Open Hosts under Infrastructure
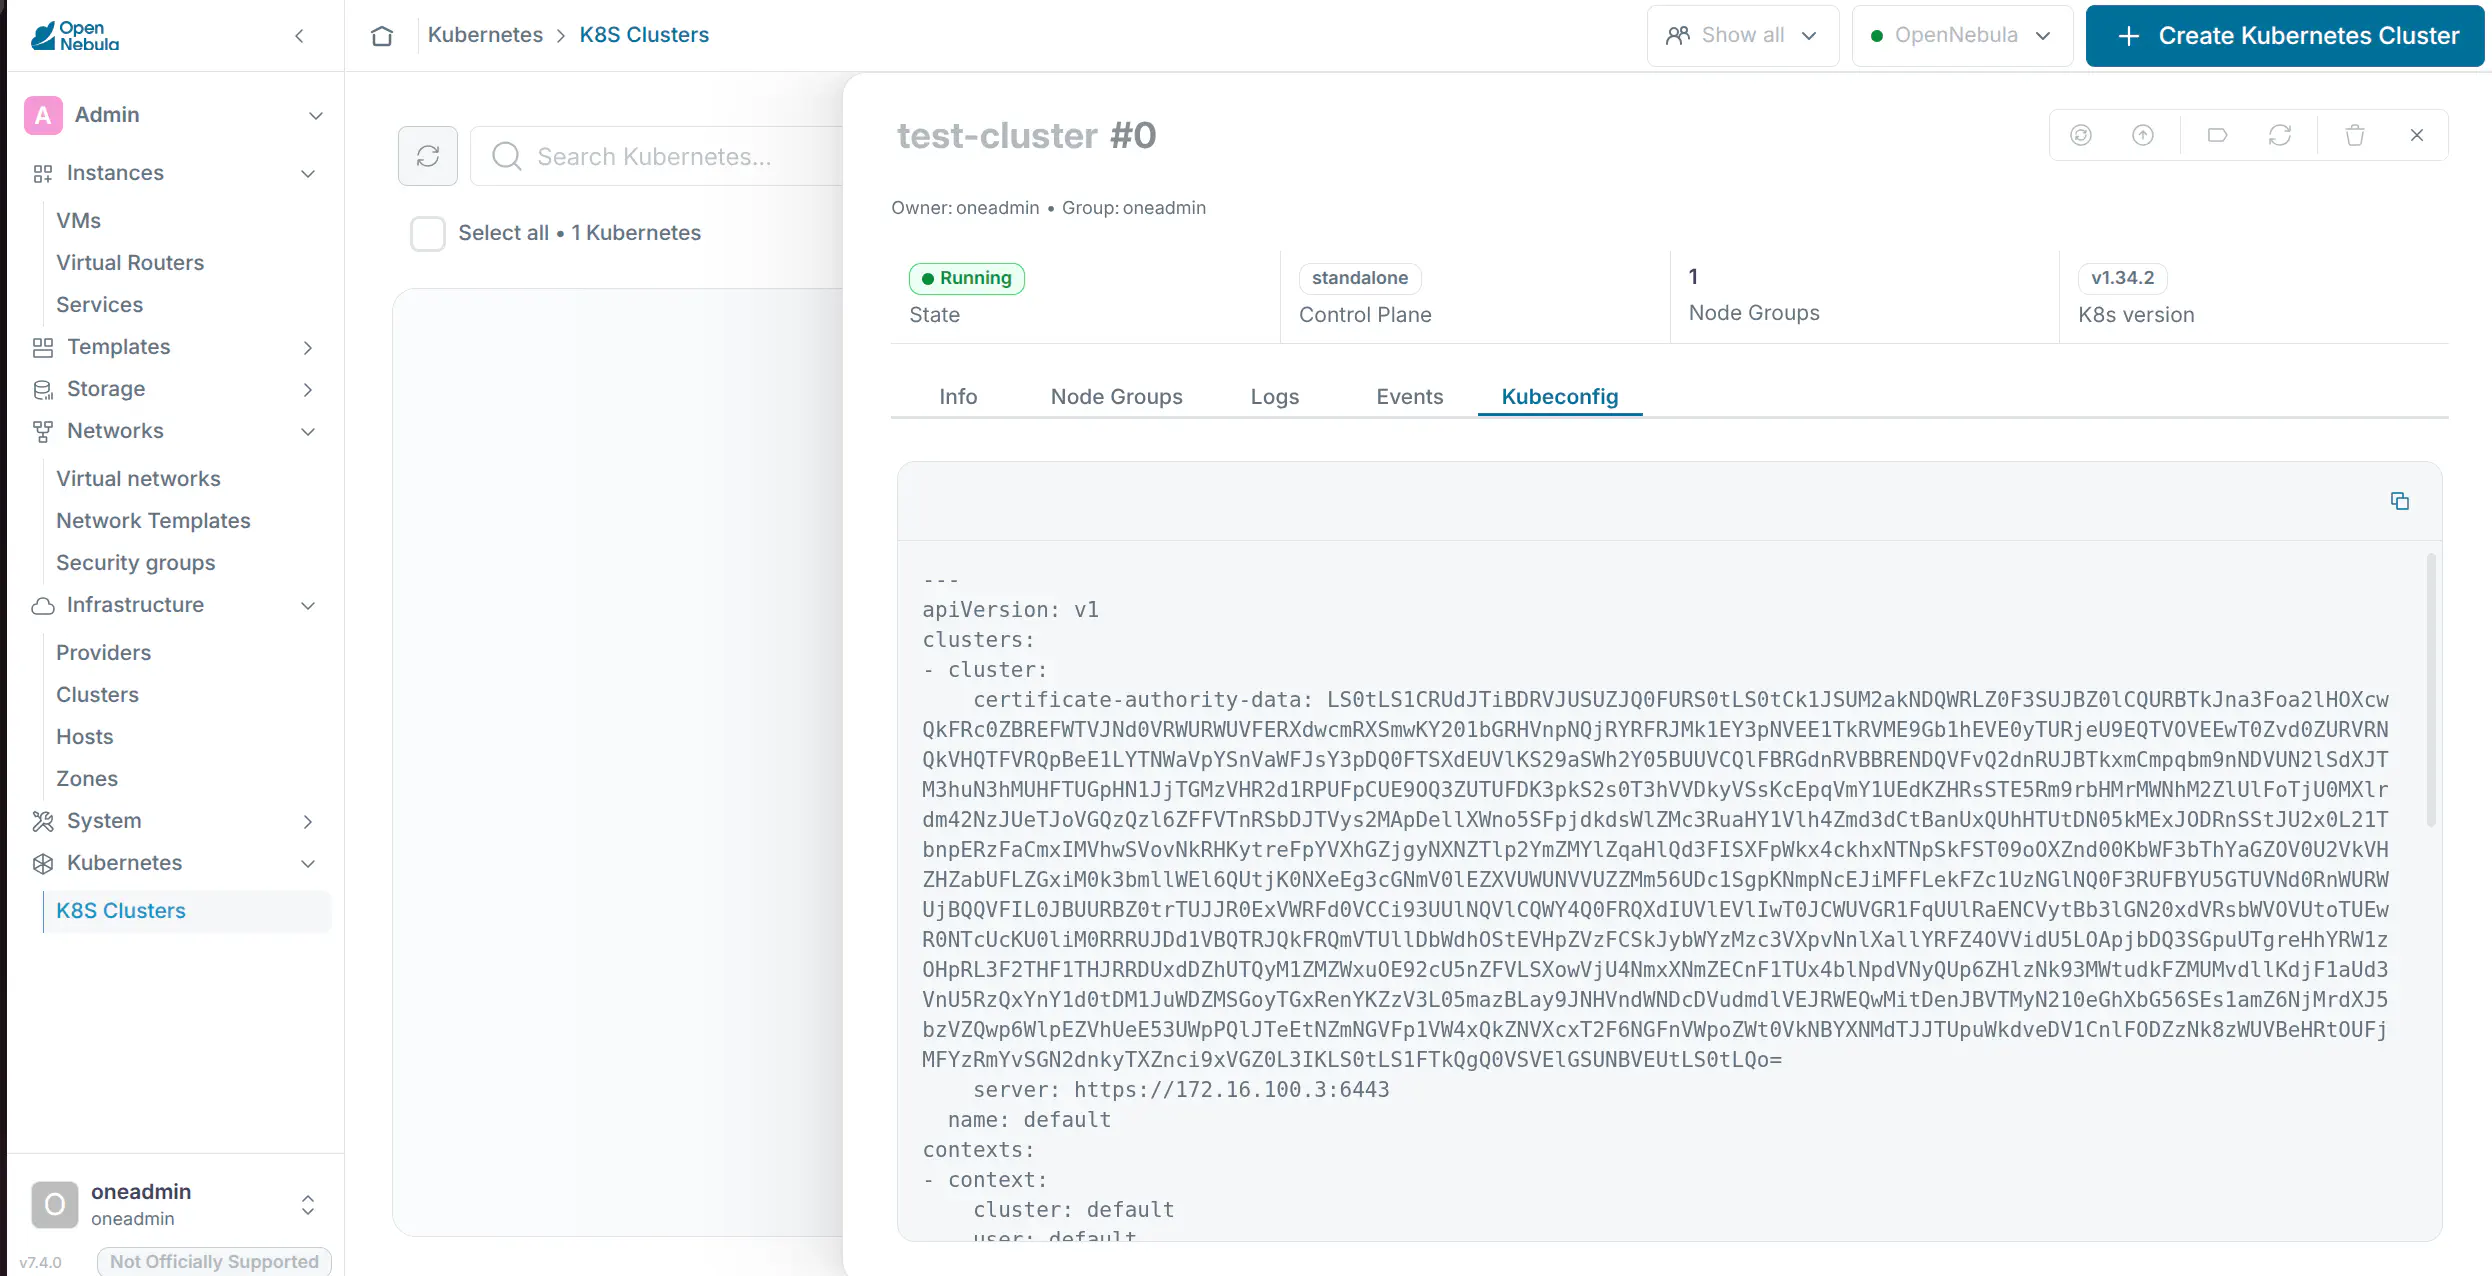 [84, 737]
